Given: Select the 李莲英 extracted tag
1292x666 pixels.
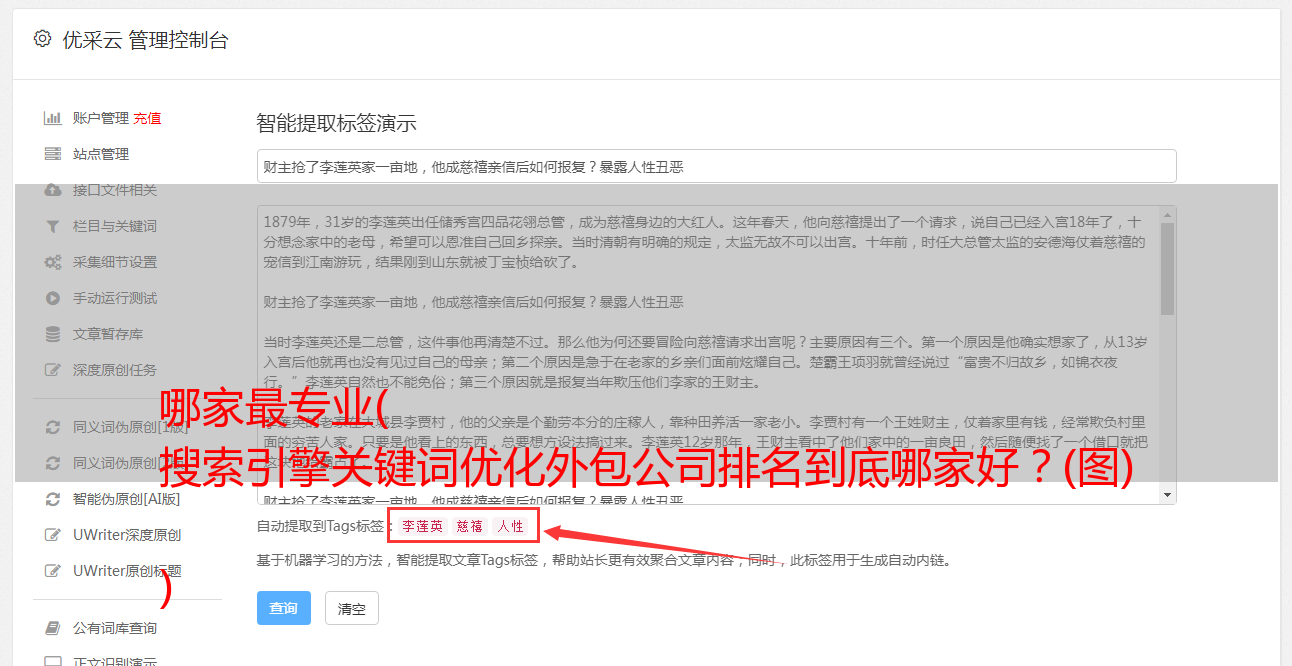Looking at the screenshot, I should tap(423, 526).
